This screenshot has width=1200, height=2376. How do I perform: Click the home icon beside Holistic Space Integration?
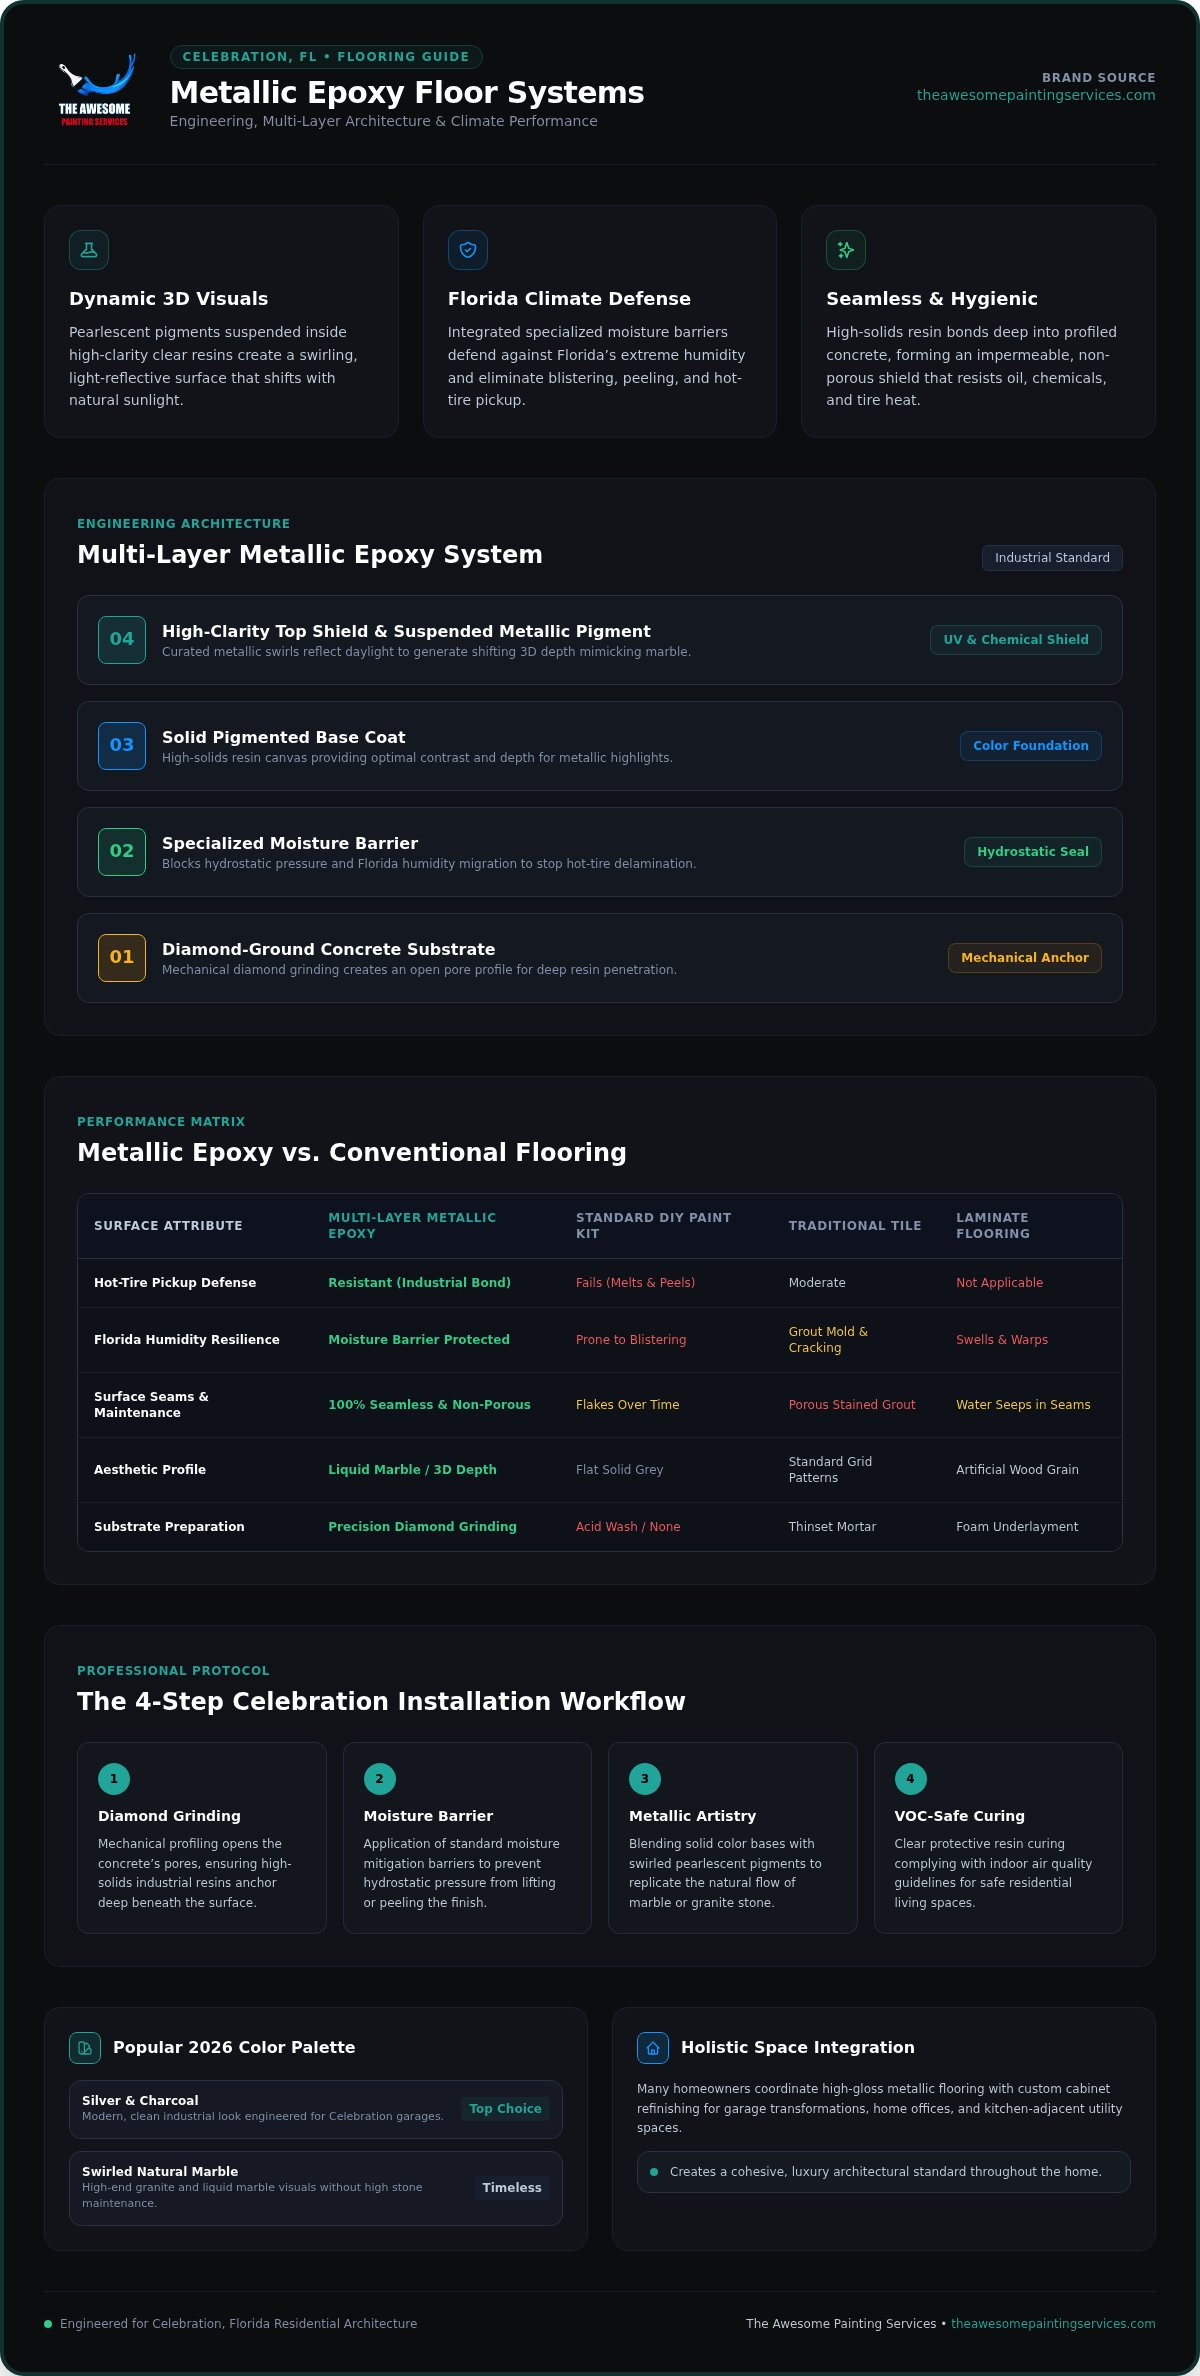pyautogui.click(x=653, y=2048)
